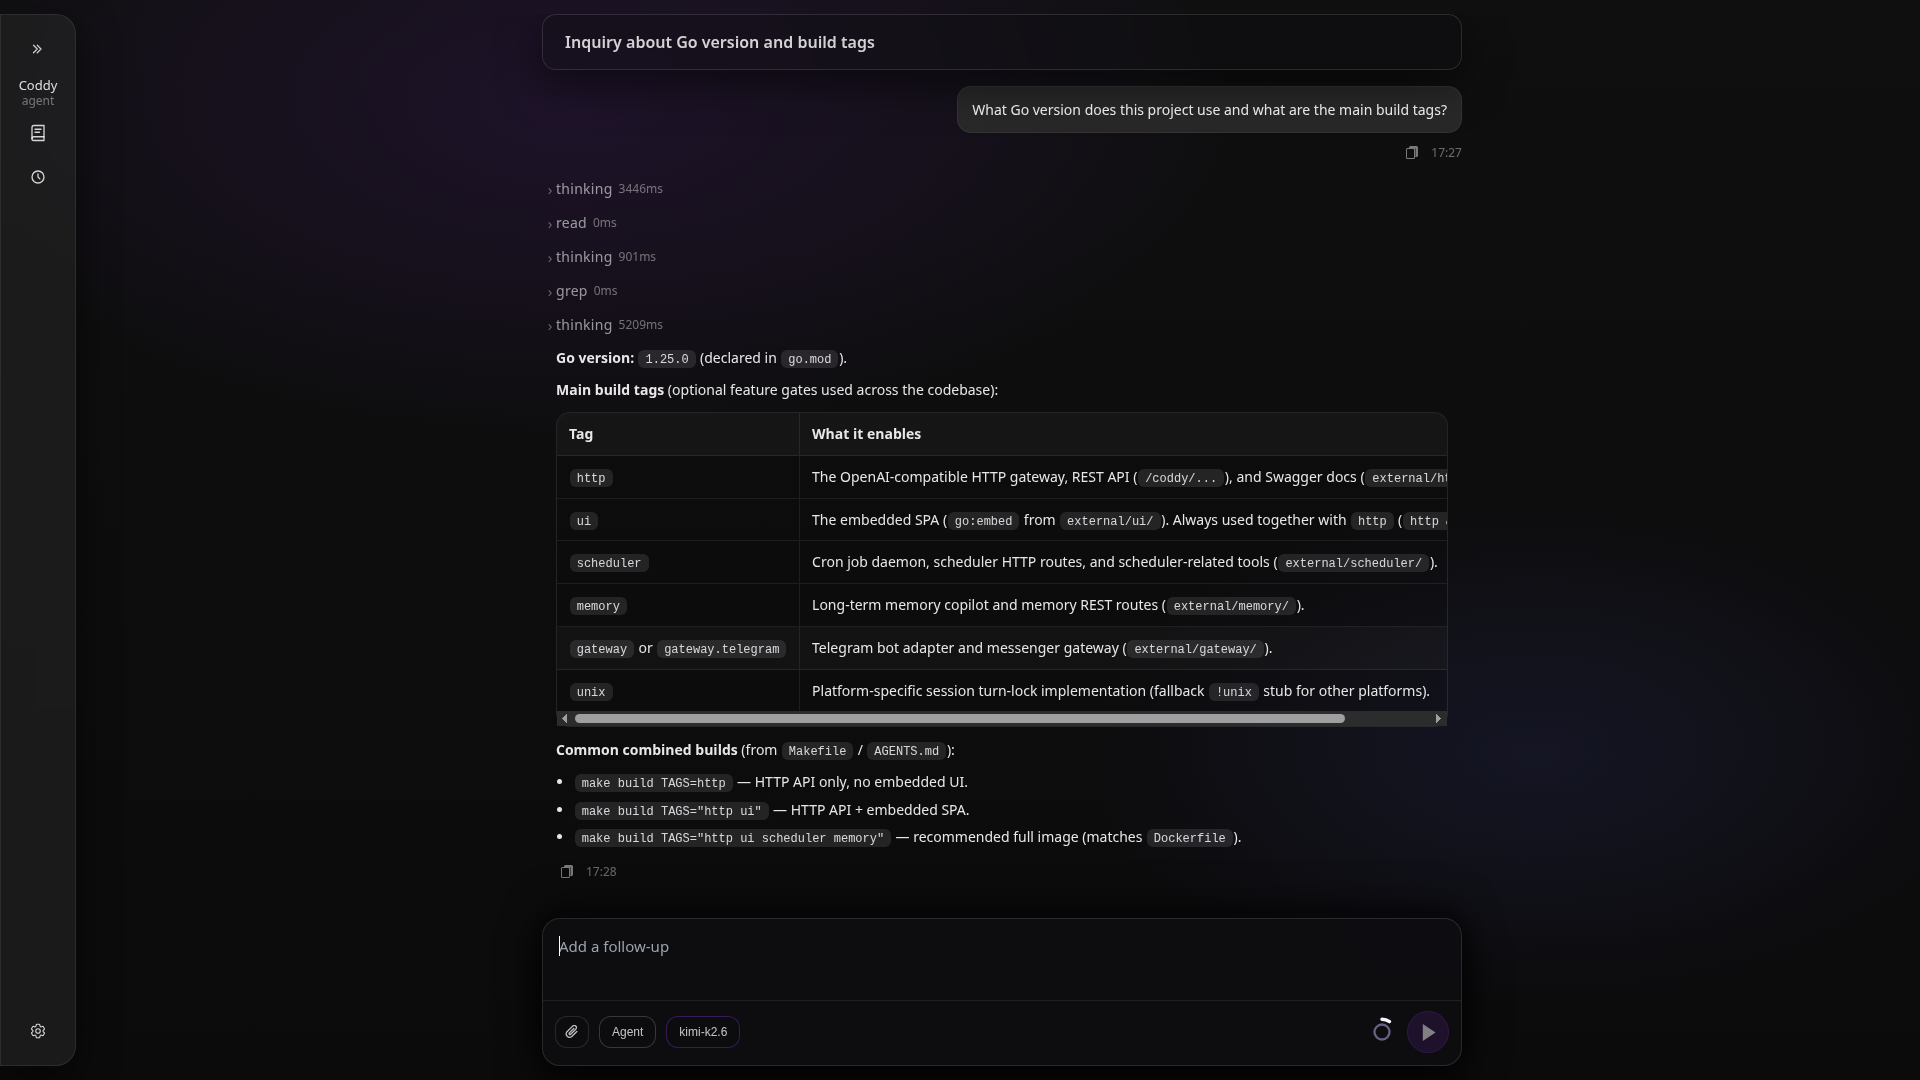1920x1080 pixels.
Task: Expand the grep tool step
Action: (582, 291)
